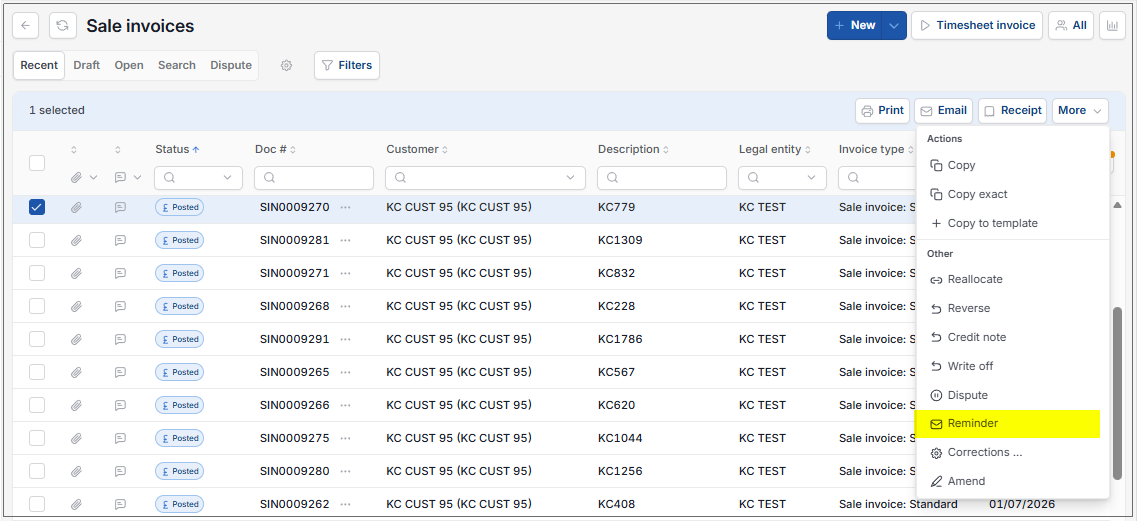The image size is (1137, 521).
Task: Toggle the select-all header checkbox
Action: (37, 163)
